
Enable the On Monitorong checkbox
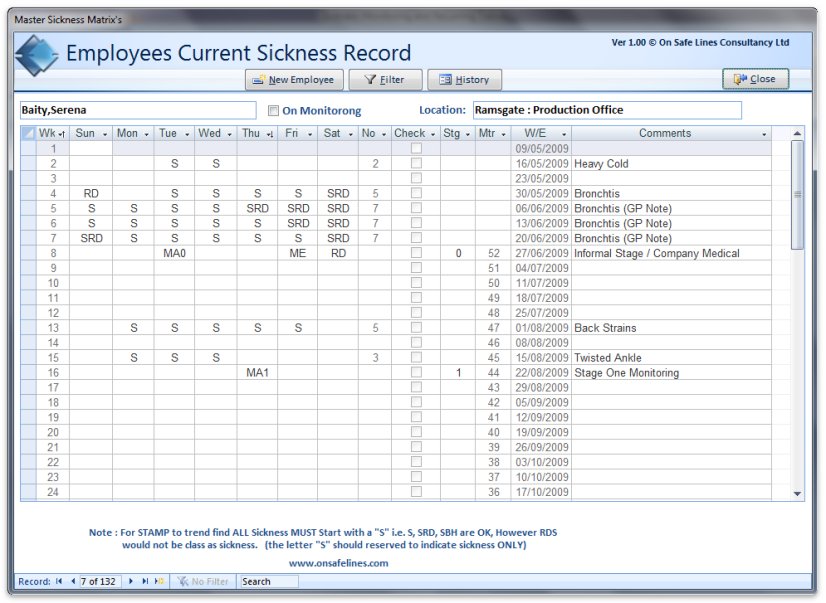(x=272, y=110)
